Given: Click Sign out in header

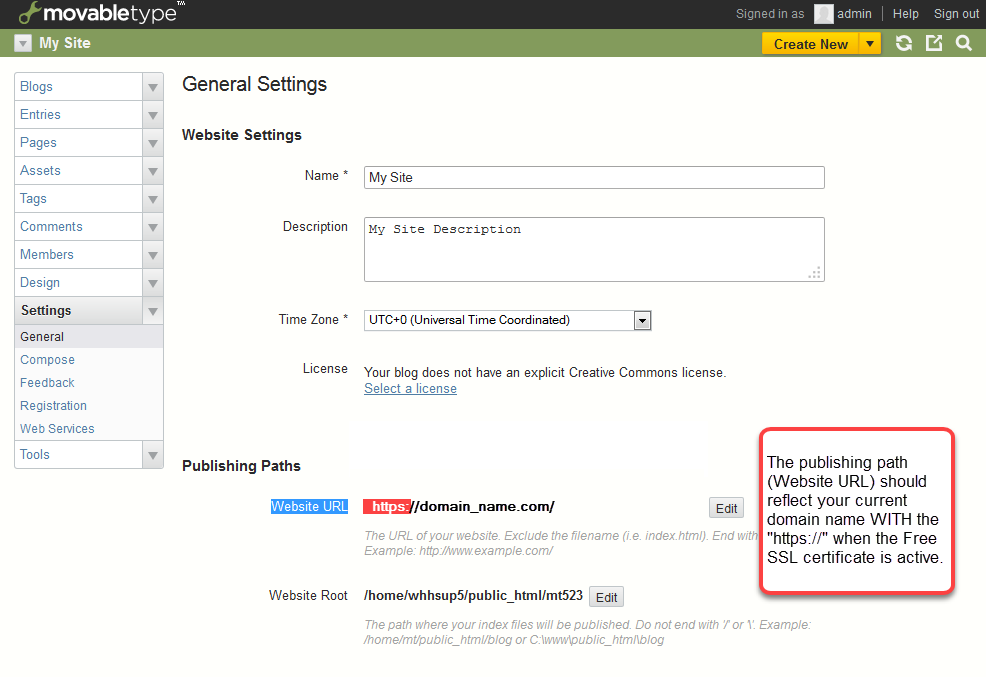Looking at the screenshot, I should (956, 14).
